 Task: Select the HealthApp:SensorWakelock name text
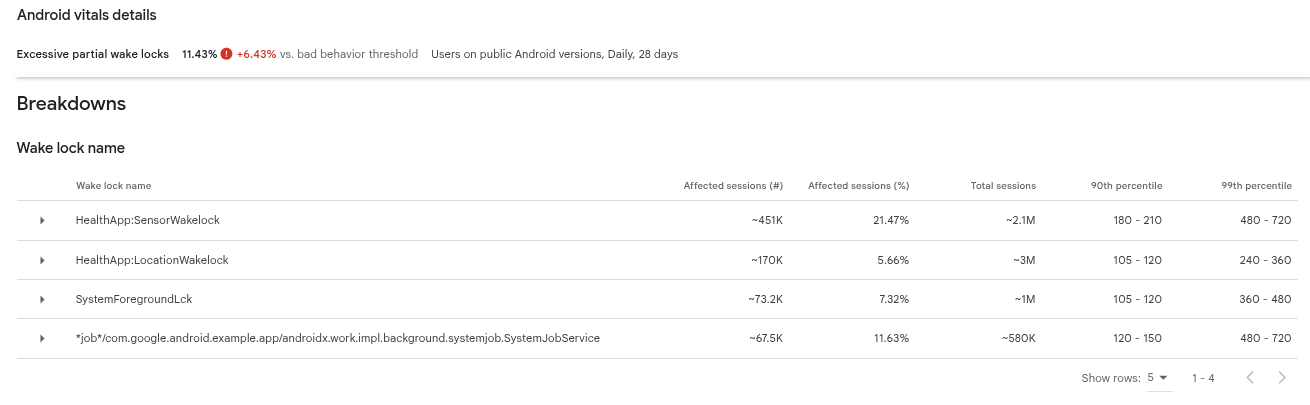click(147, 220)
